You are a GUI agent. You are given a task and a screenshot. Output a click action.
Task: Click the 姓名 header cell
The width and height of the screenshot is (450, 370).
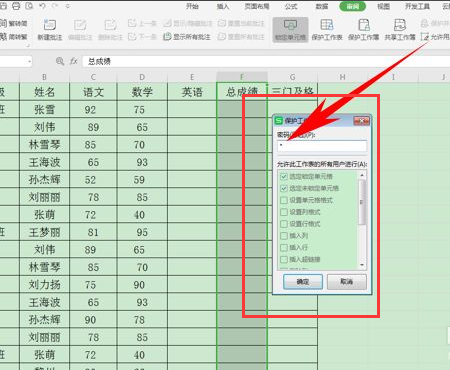pyautogui.click(x=44, y=92)
